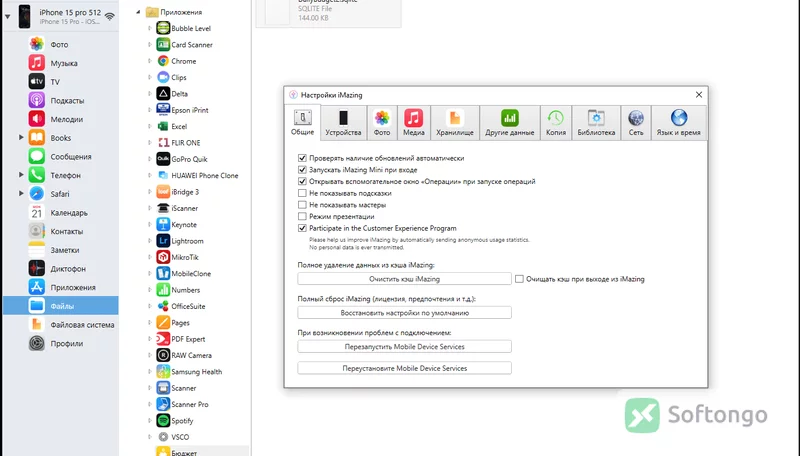The image size is (800, 456).
Task: Select the MikroTik app icon
Action: click(x=163, y=257)
